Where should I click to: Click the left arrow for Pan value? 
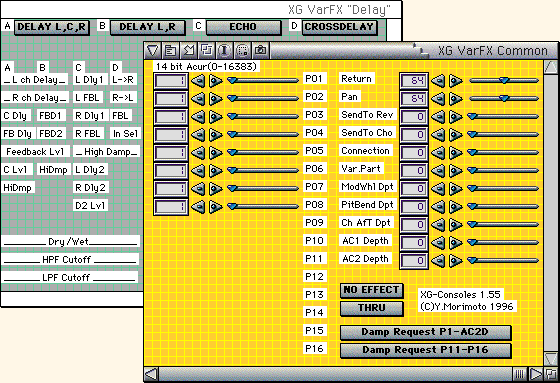(438, 99)
